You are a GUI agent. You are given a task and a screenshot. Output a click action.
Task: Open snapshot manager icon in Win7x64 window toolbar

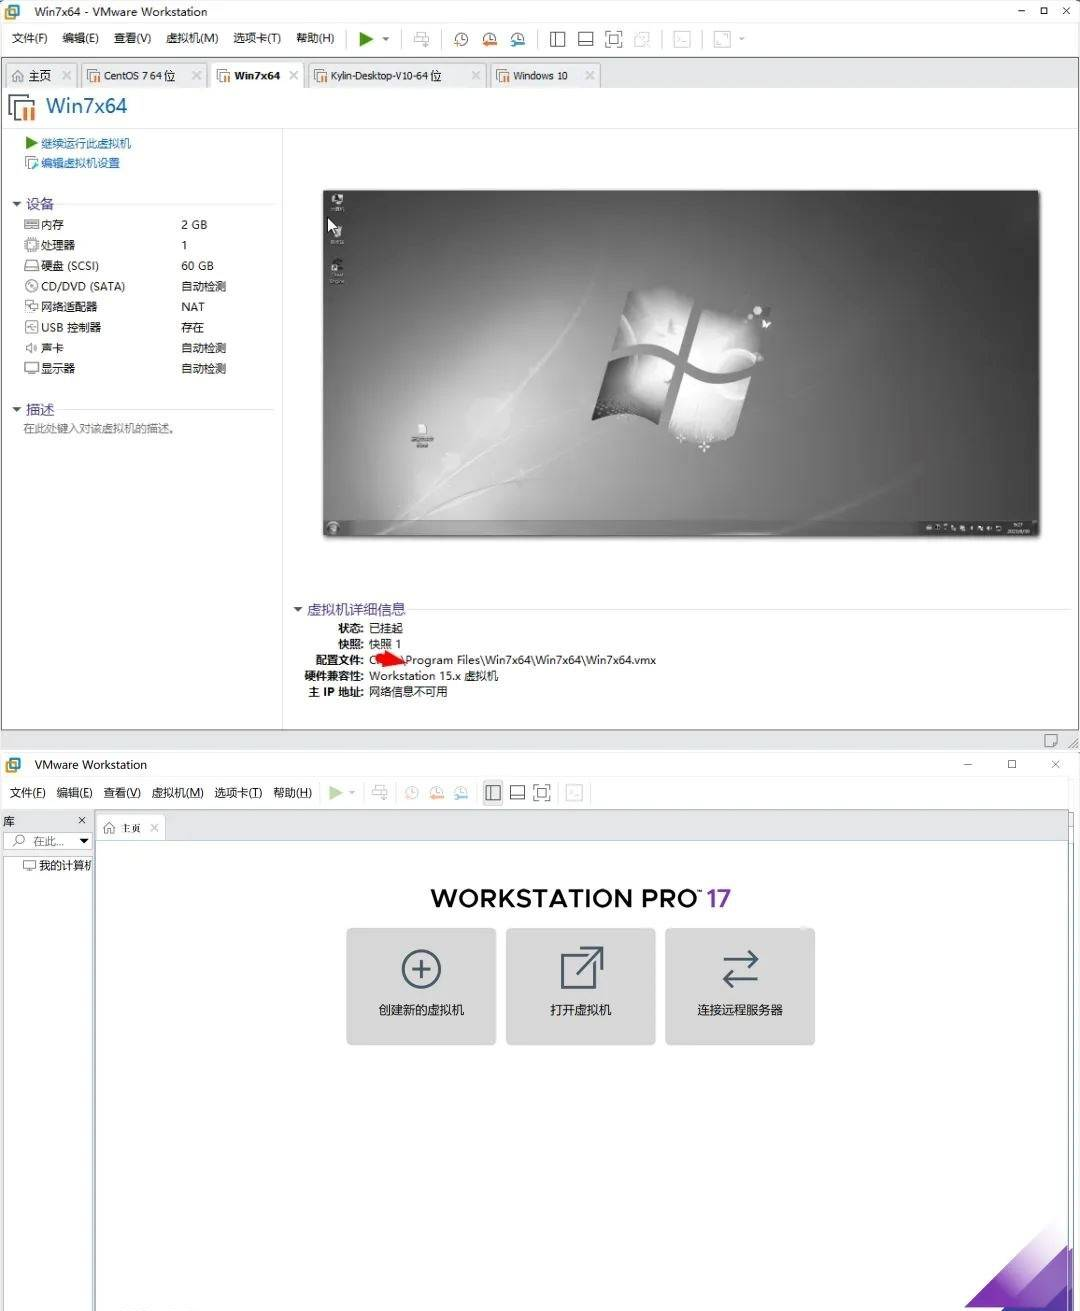(517, 39)
